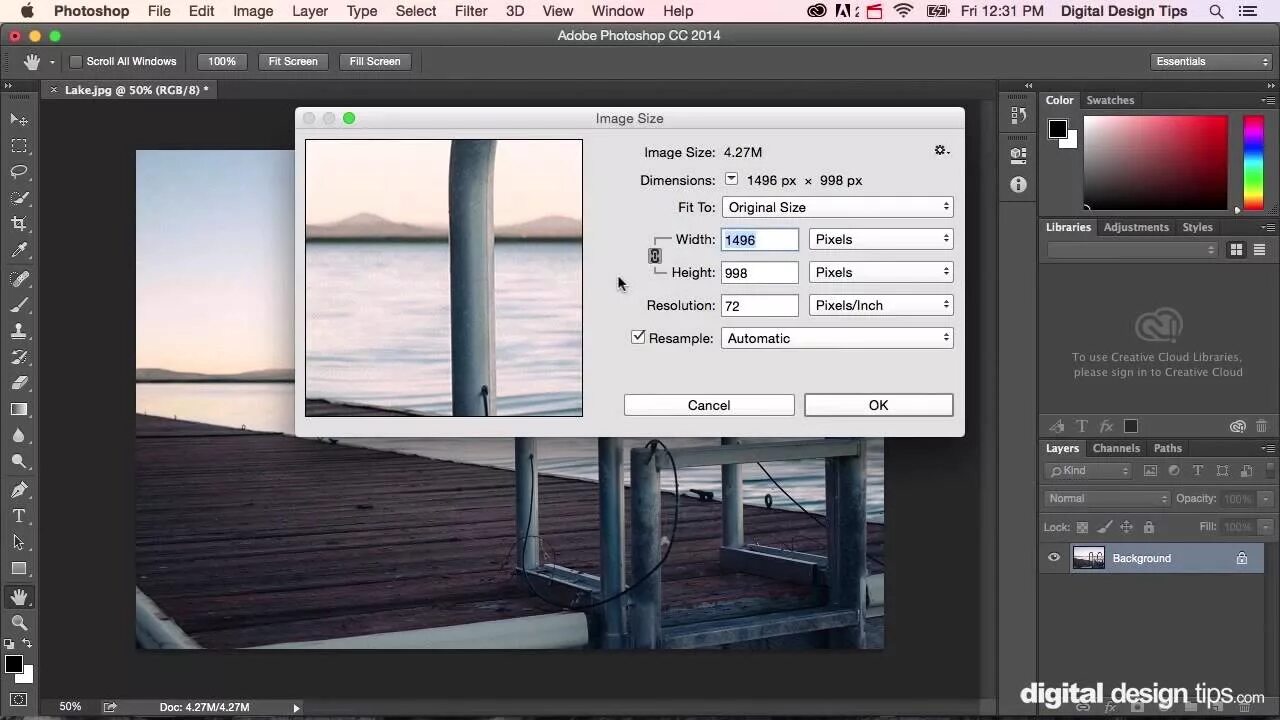Open the Height units dropdown
This screenshot has width=1280, height=720.
tap(881, 272)
